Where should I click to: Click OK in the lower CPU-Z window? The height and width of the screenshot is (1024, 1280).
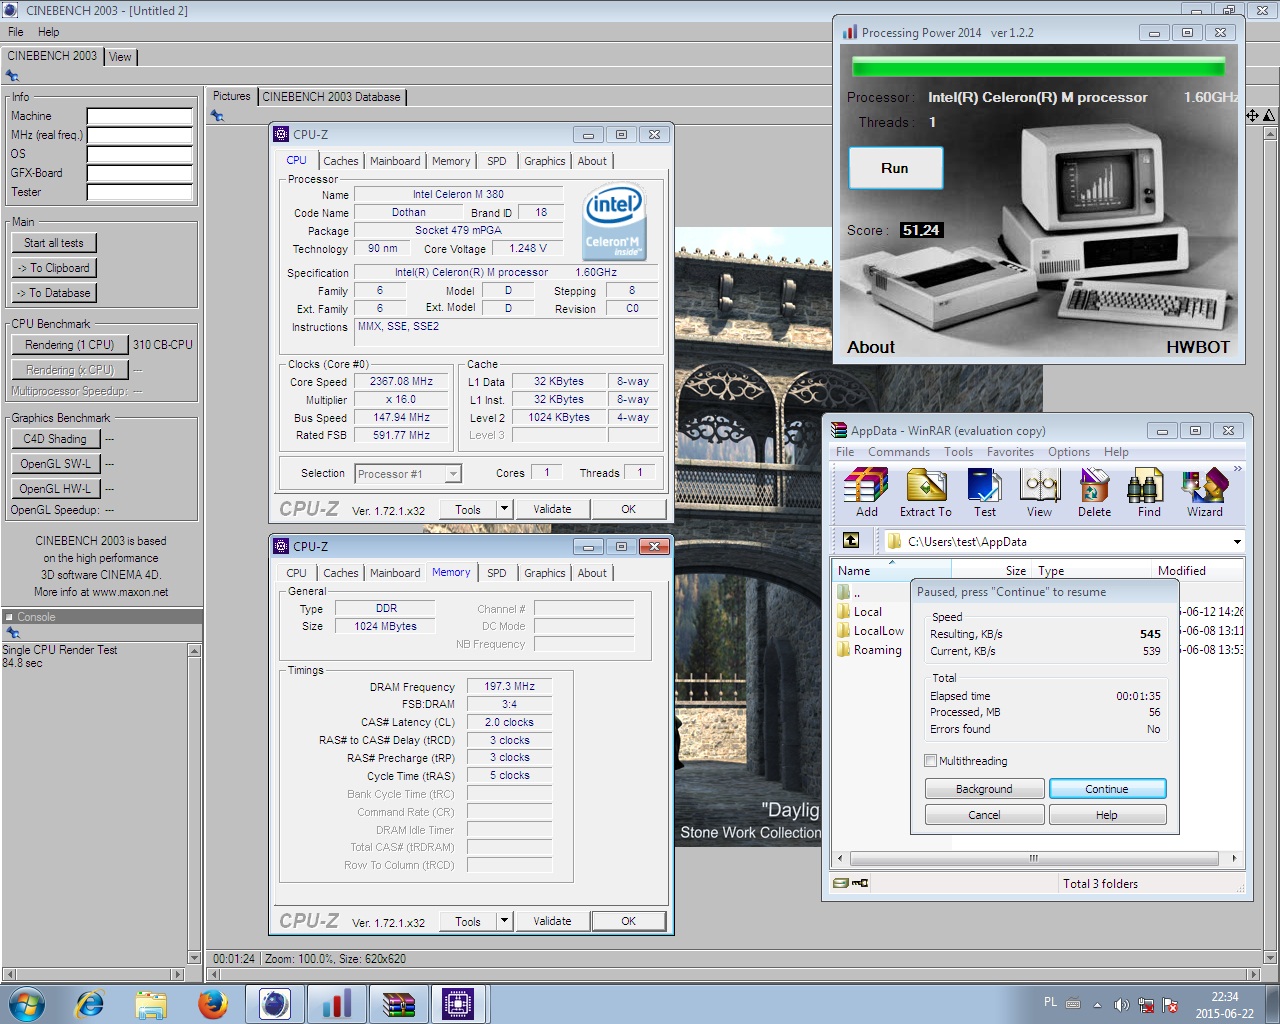tap(628, 921)
